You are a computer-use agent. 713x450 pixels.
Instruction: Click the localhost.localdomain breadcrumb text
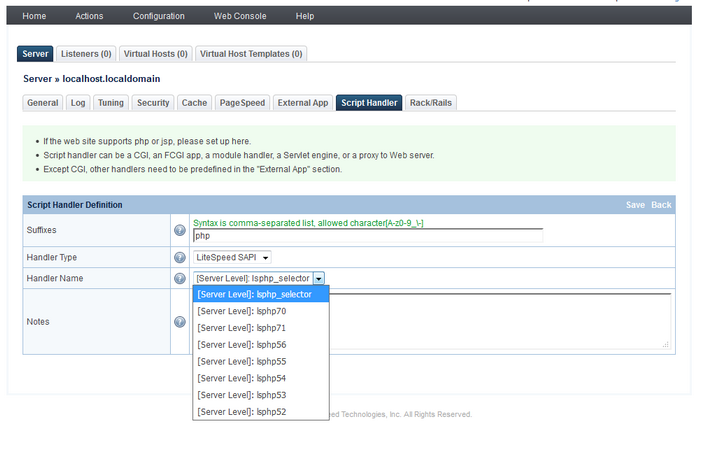[111, 79]
